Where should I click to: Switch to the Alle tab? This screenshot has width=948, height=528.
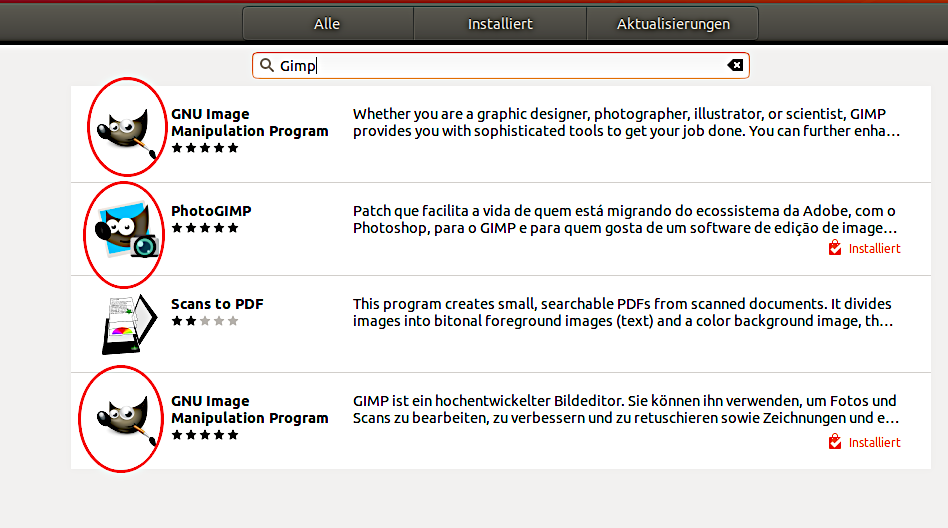pyautogui.click(x=328, y=24)
